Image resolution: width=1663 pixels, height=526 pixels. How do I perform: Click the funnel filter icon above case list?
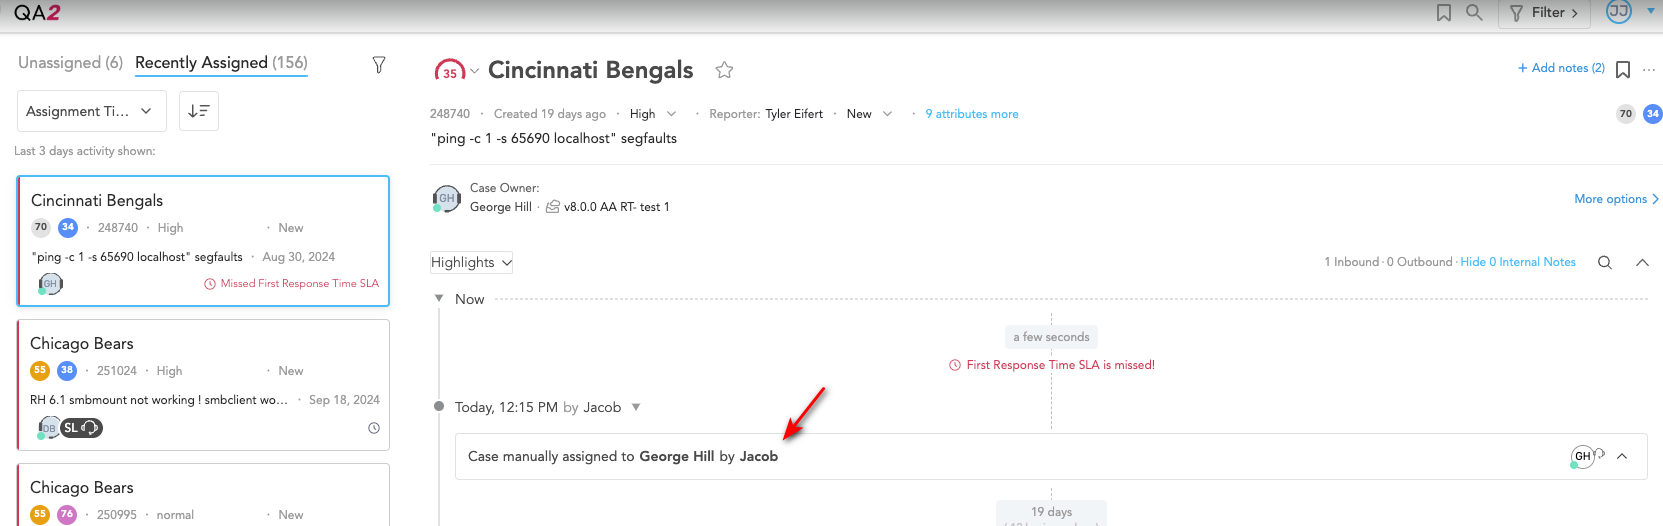(379, 64)
